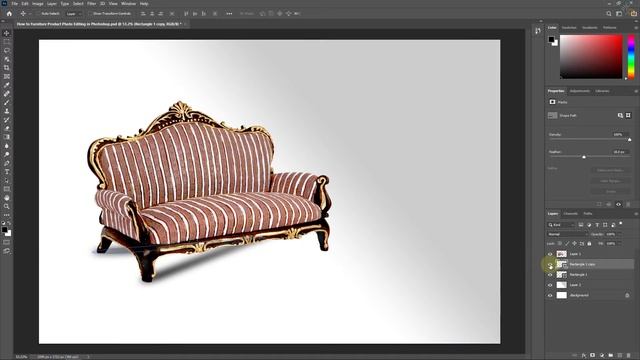Switch to the Paths tab
The image size is (640, 360).
pyautogui.click(x=588, y=213)
